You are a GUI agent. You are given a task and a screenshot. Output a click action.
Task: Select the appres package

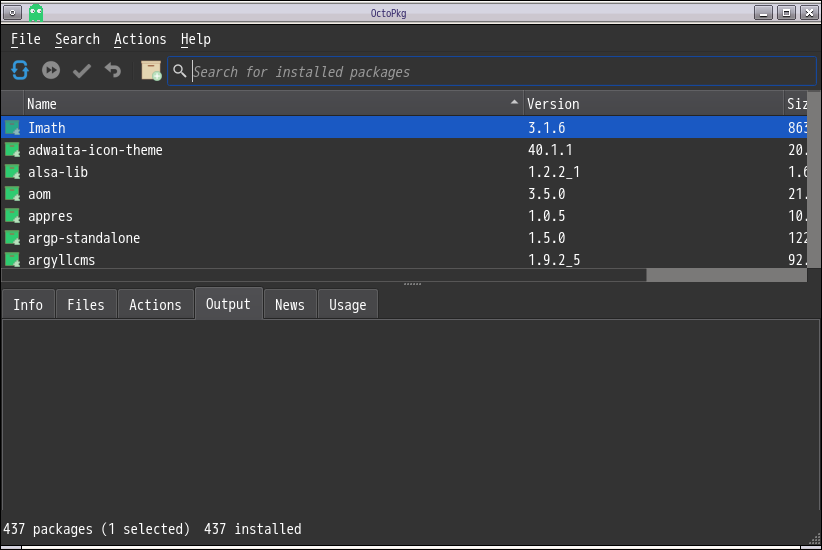[x=404, y=215]
